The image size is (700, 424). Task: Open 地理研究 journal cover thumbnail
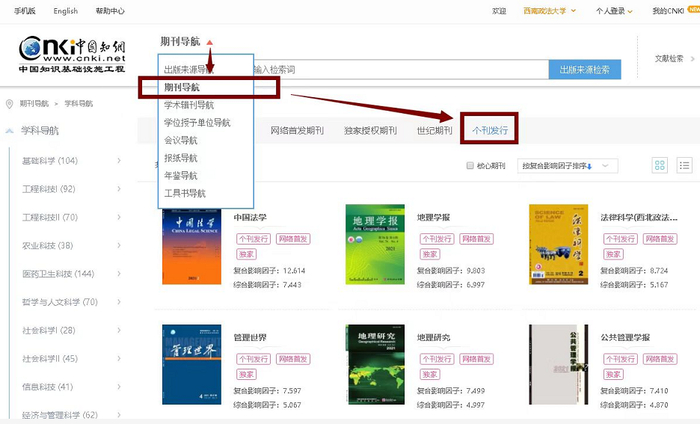[375, 364]
